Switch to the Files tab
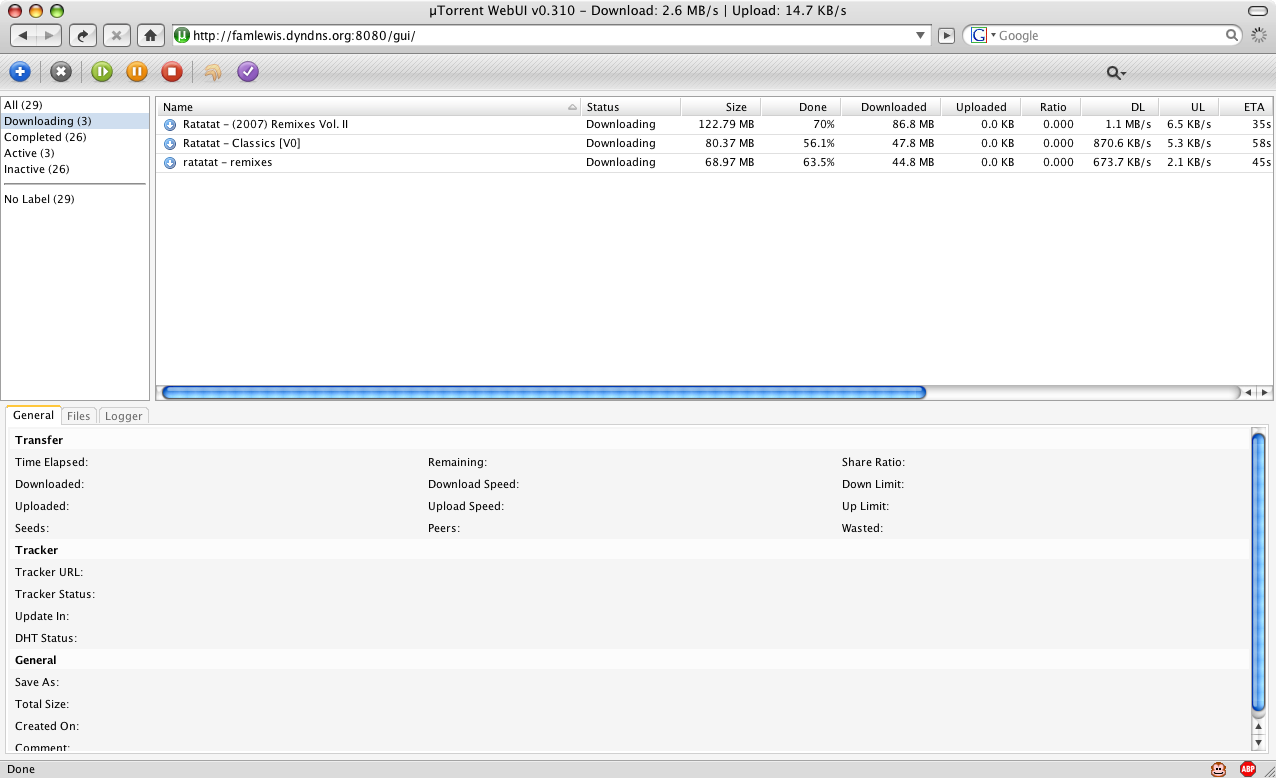Viewport: 1276px width, 778px height. (78, 416)
